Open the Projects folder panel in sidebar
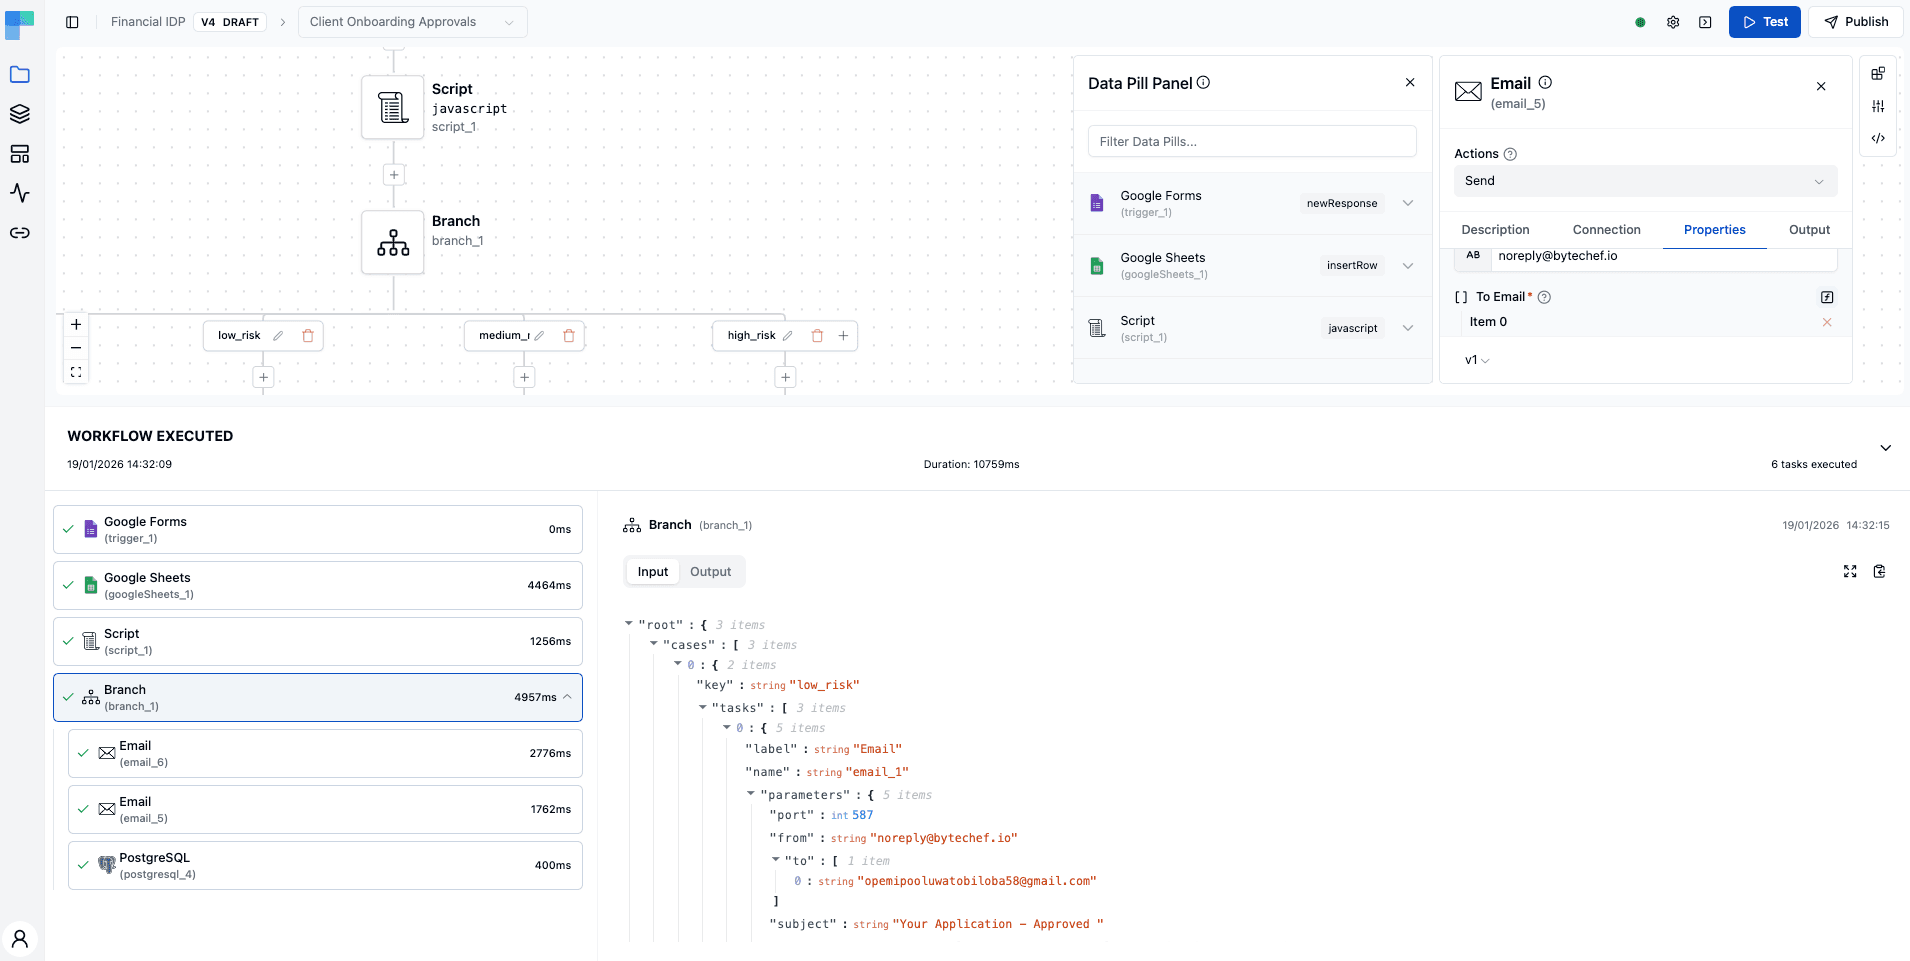 click(x=20, y=74)
